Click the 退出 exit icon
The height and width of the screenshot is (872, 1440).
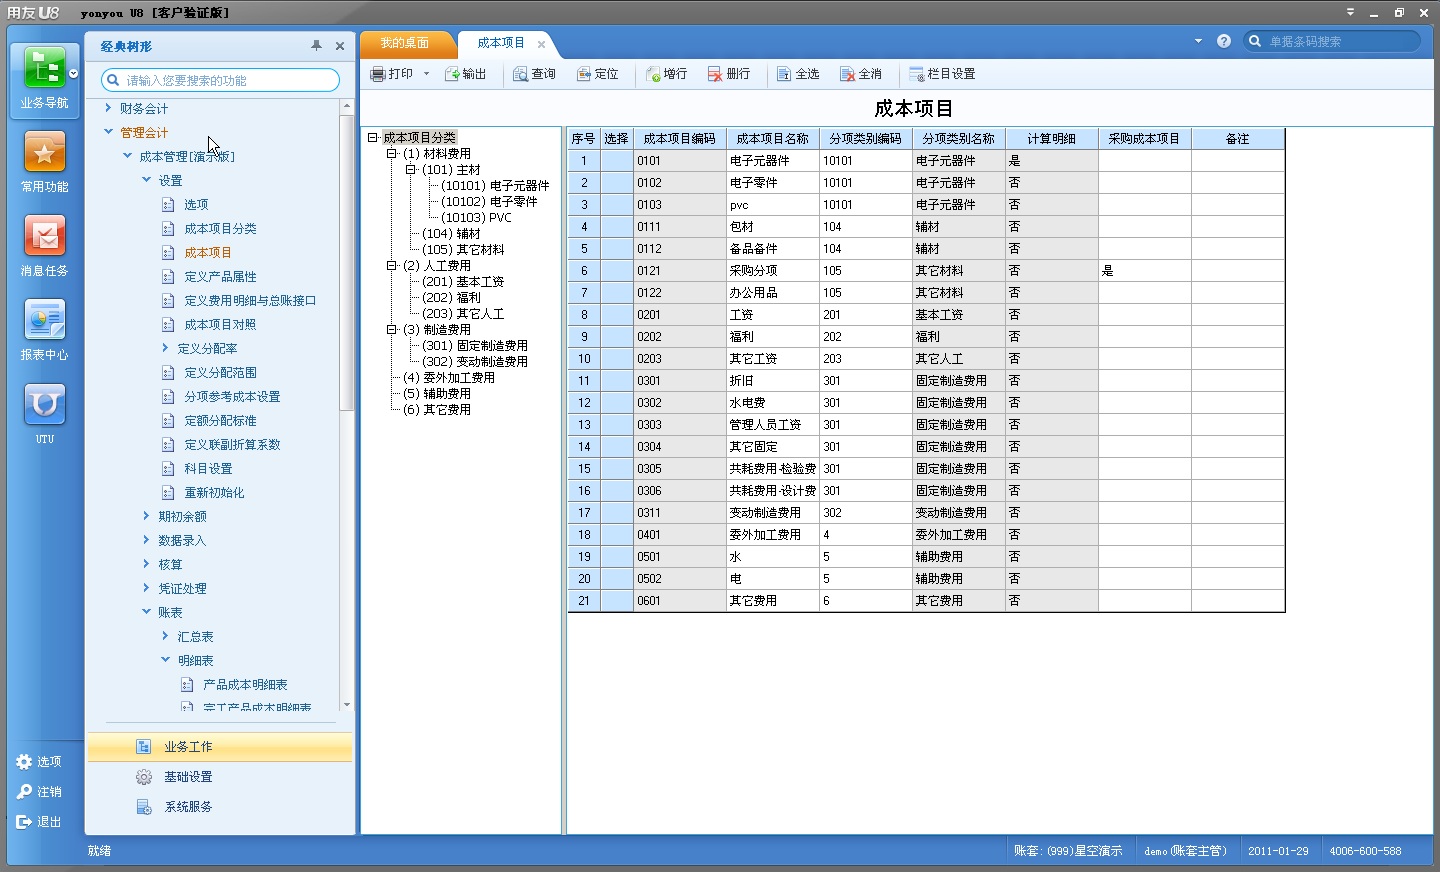(24, 822)
